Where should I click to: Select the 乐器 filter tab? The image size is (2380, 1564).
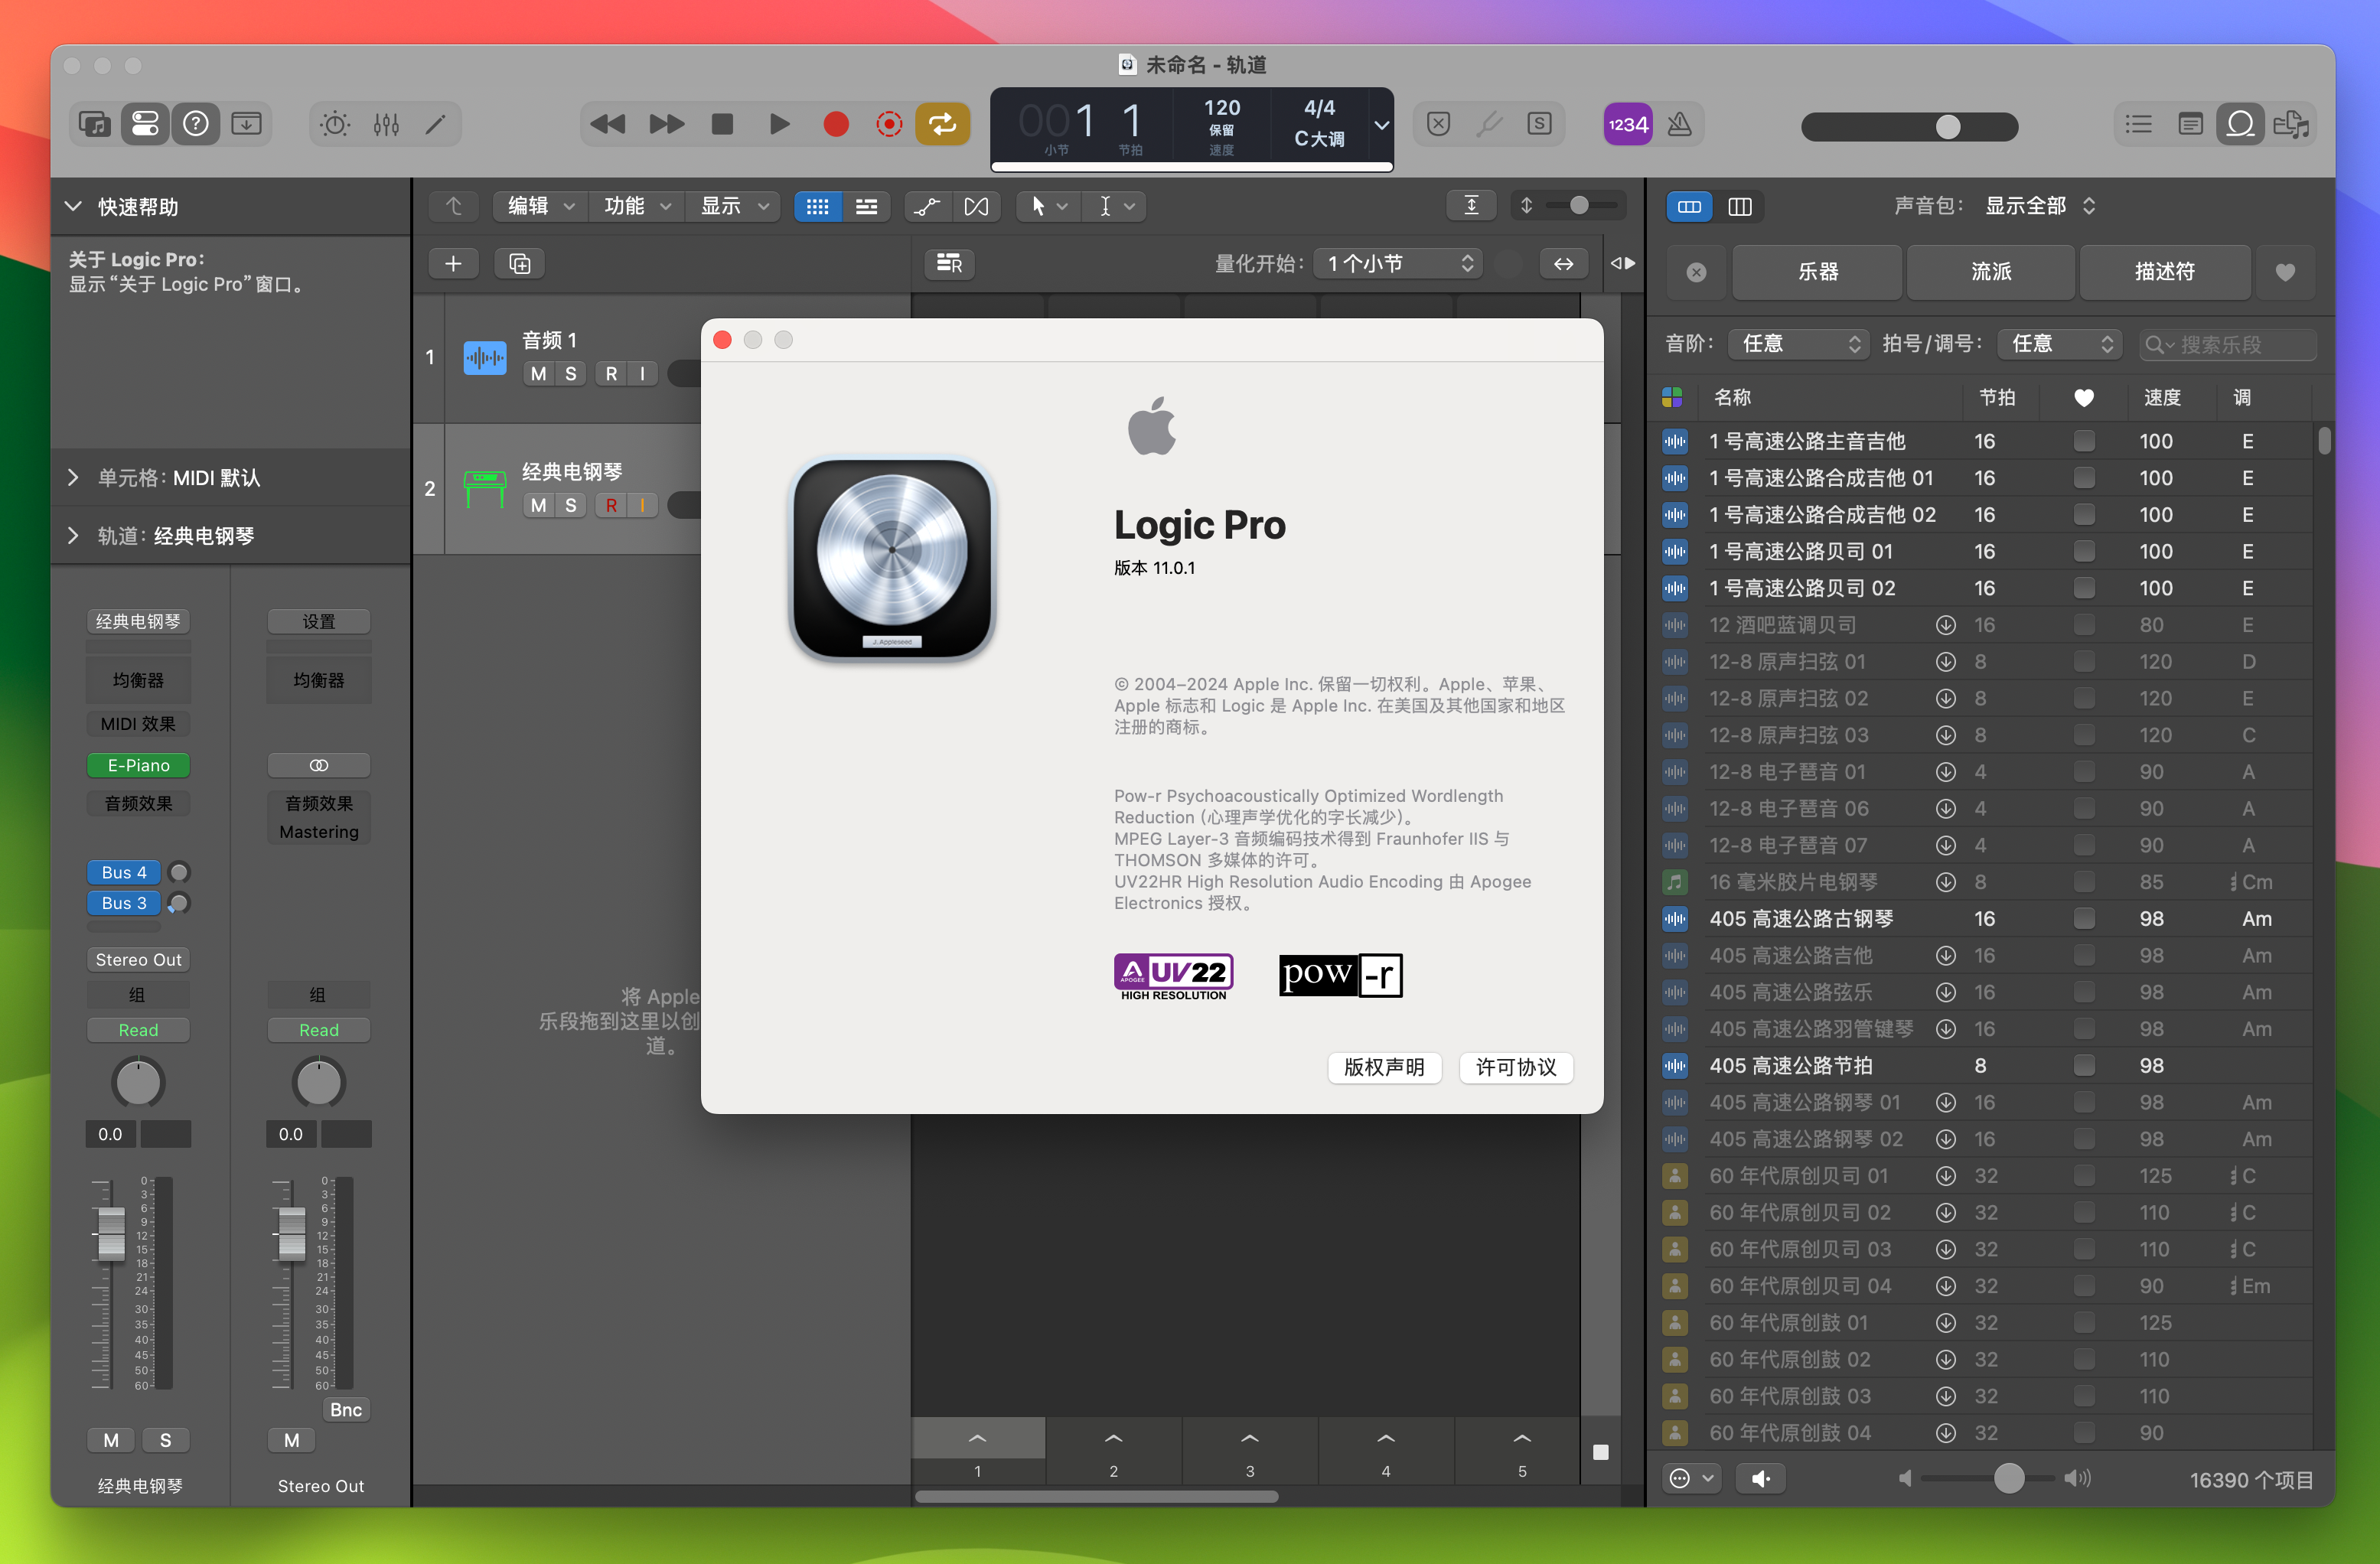point(1817,272)
